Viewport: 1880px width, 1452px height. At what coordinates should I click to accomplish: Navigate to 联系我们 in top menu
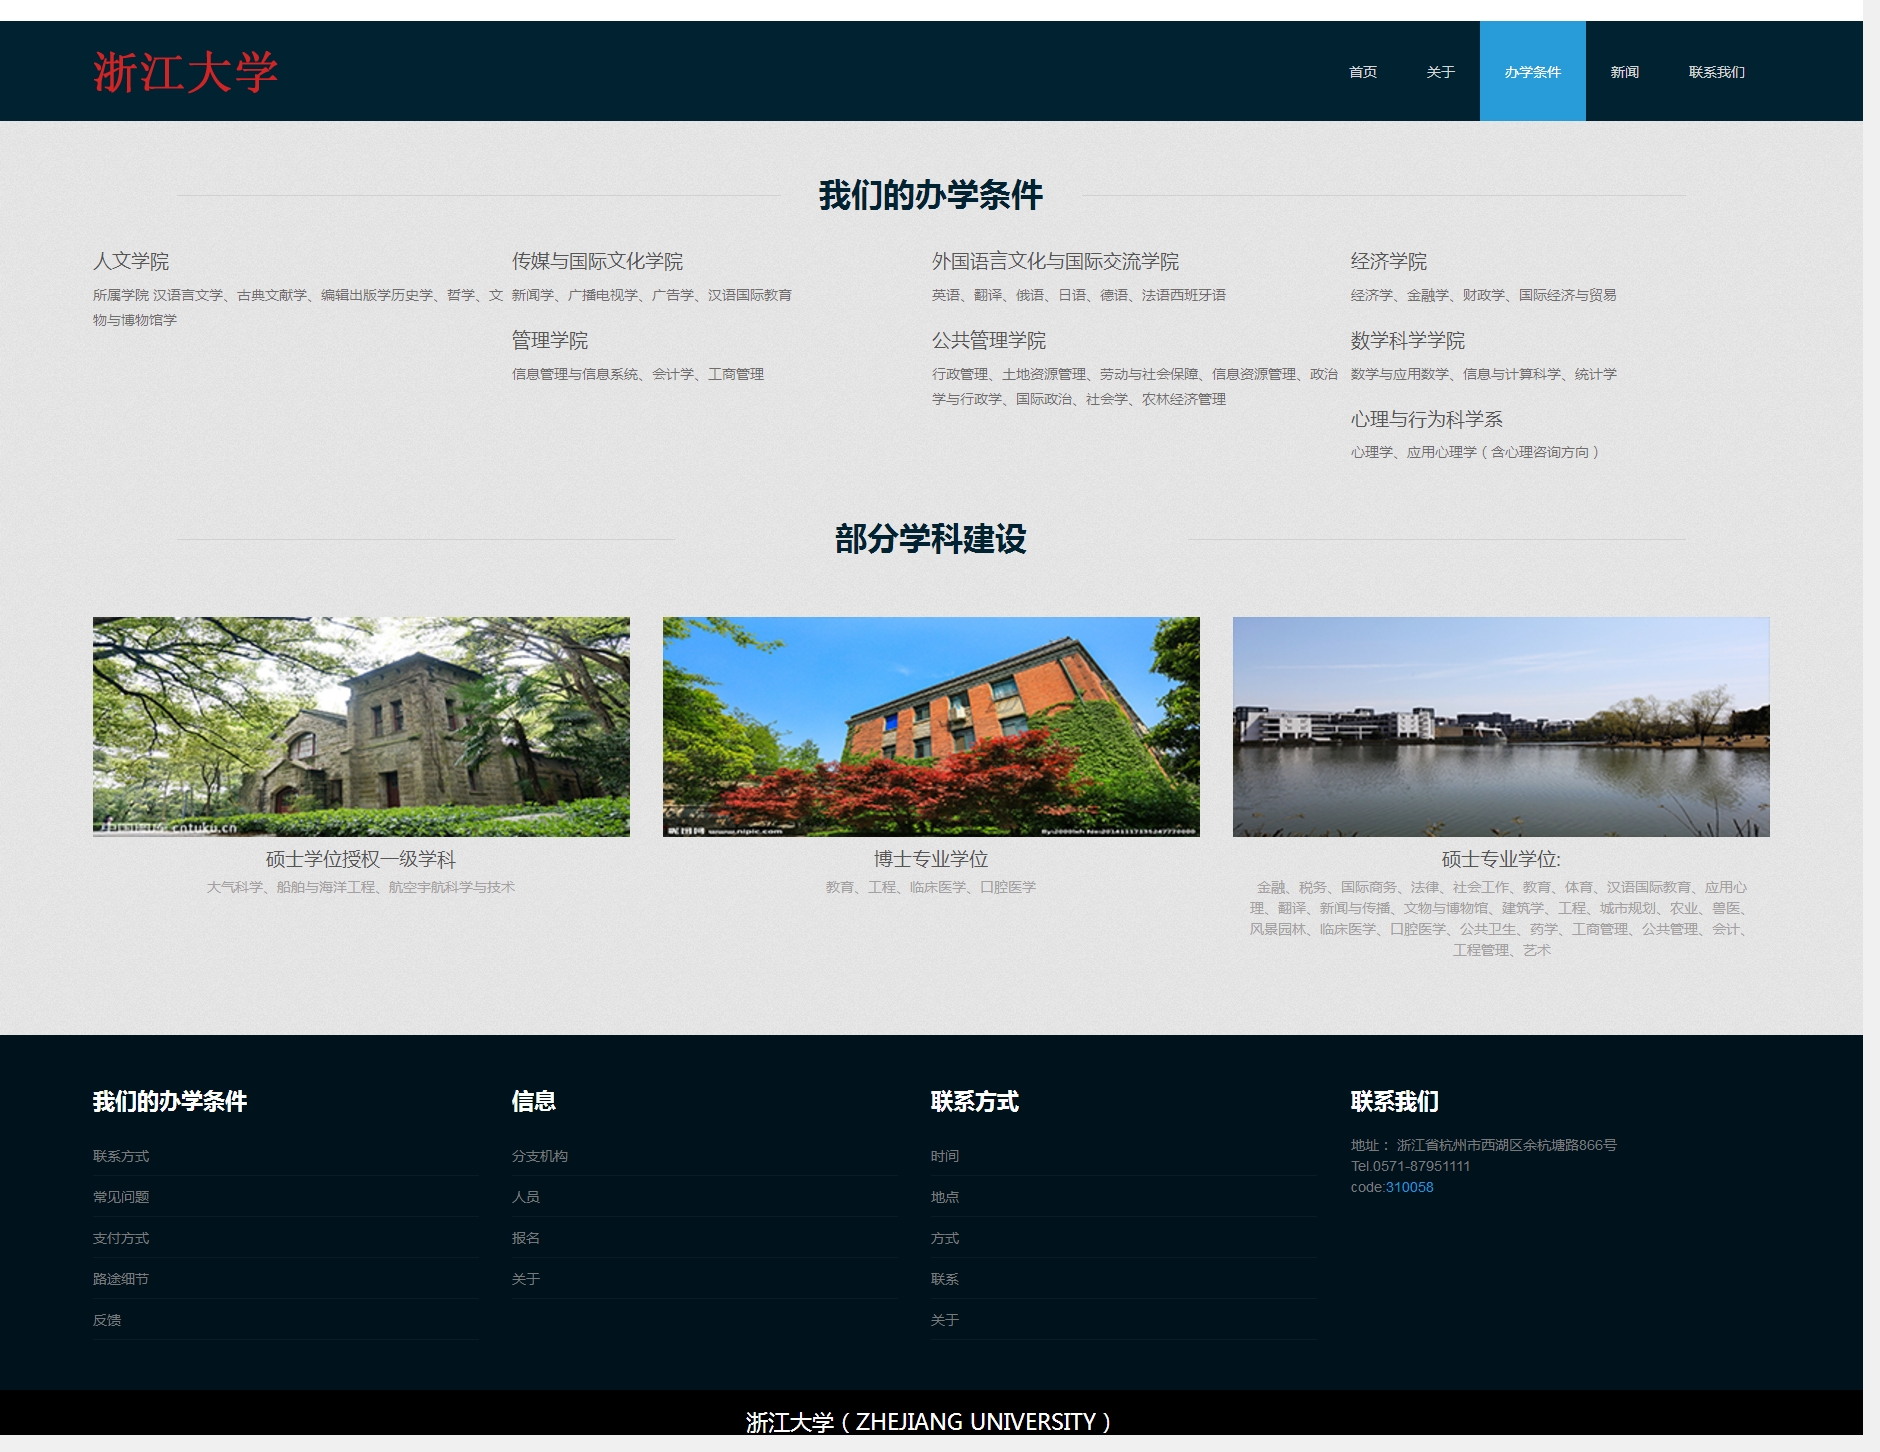pyautogui.click(x=1716, y=72)
